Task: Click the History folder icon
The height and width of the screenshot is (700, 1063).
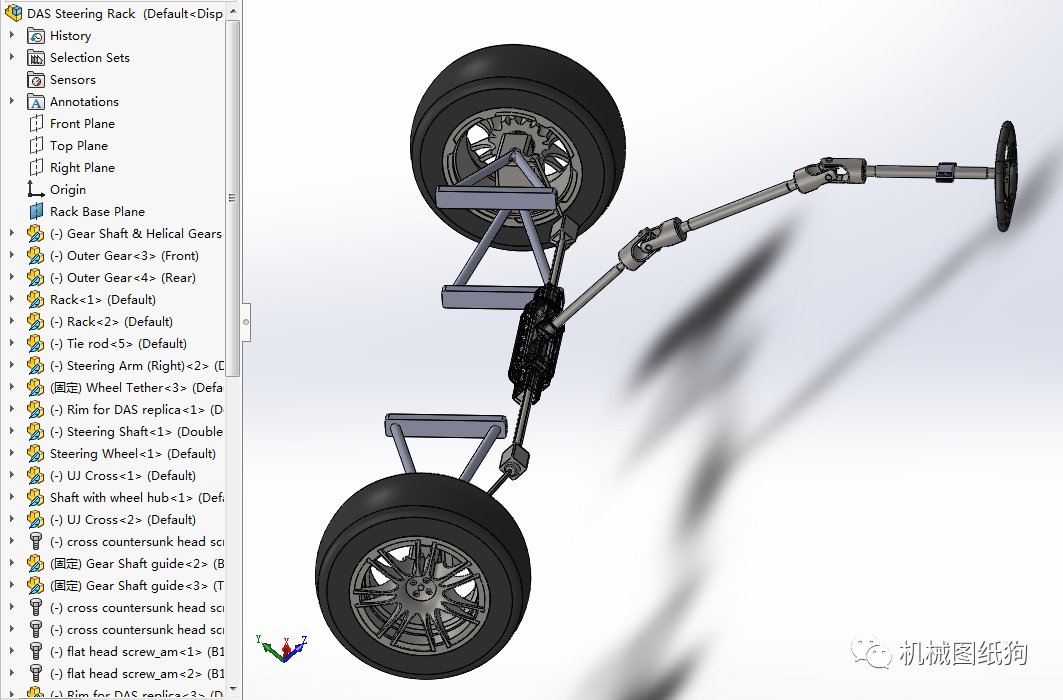Action: pos(34,35)
